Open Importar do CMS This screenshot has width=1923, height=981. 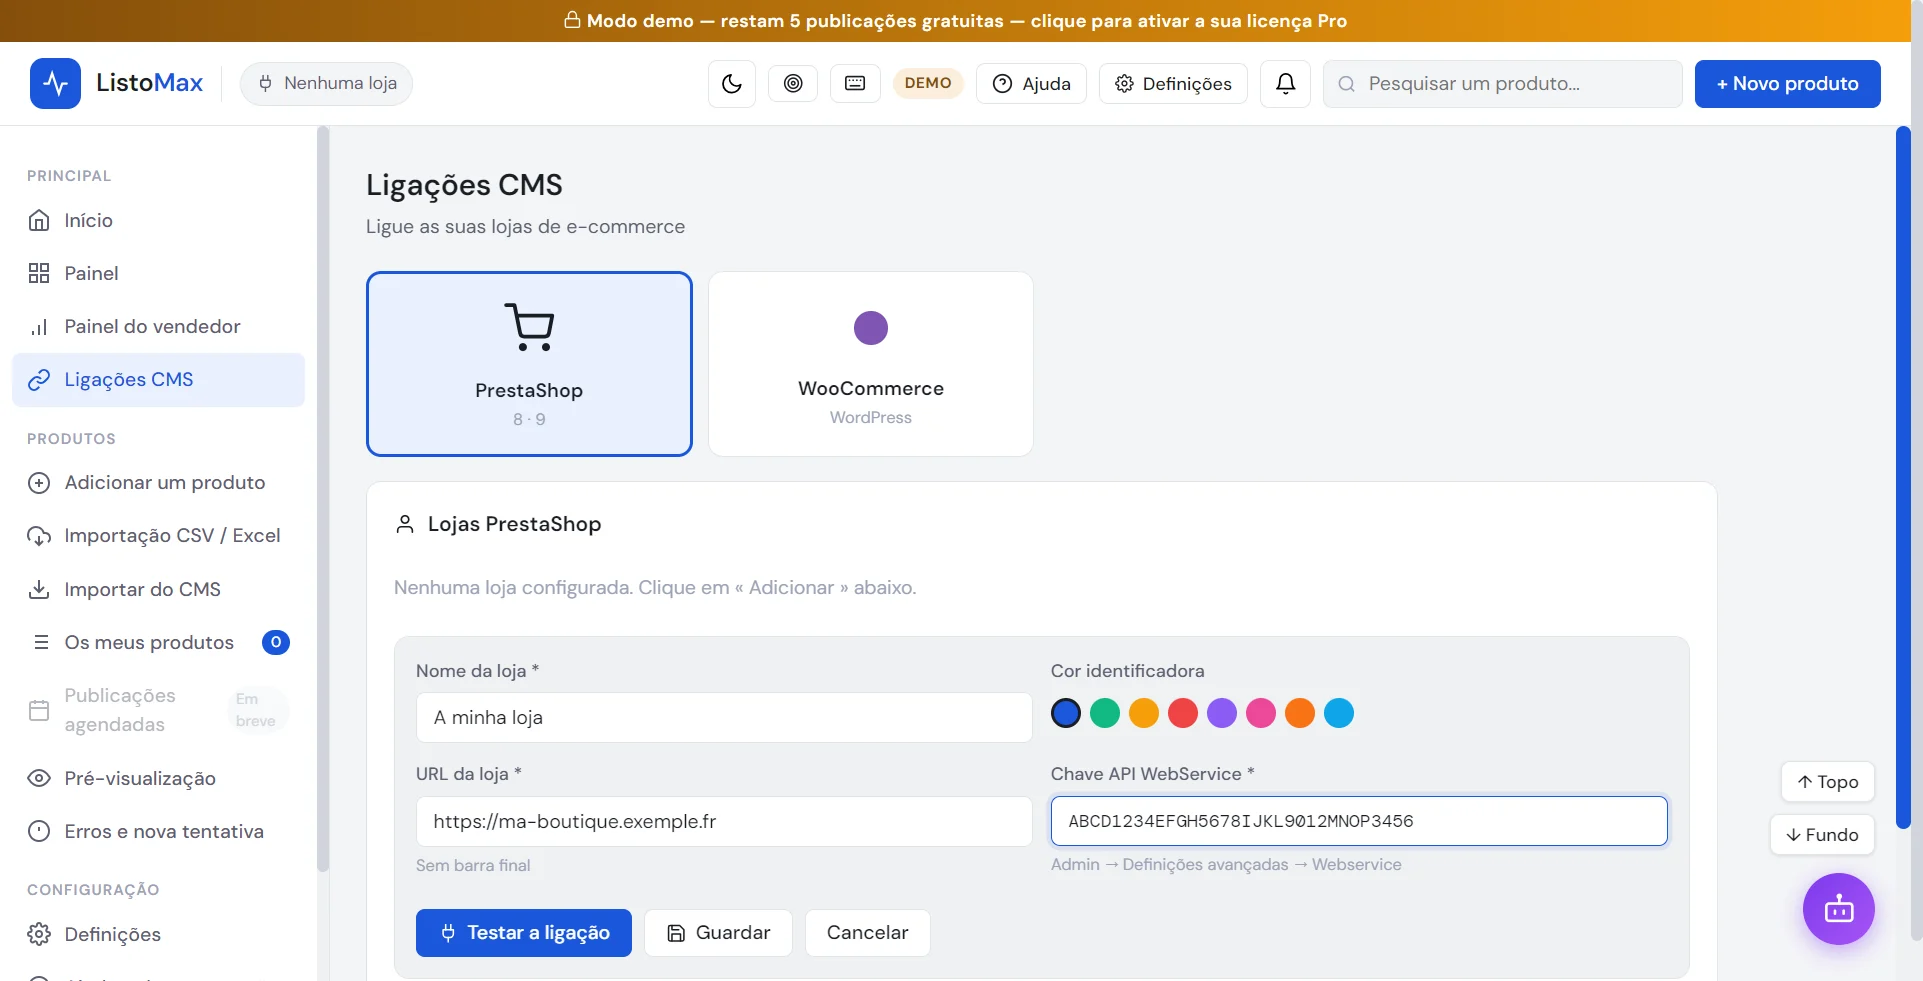click(x=158, y=589)
